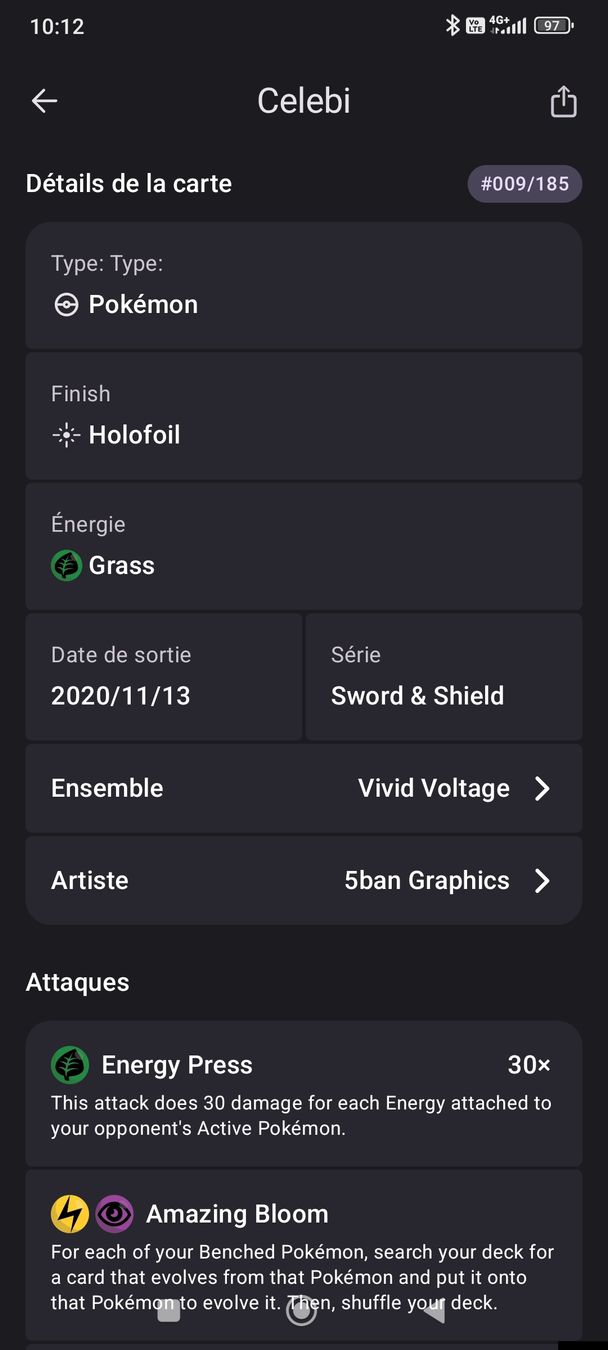Tap the Energy Press grass energy icon

70,1065
